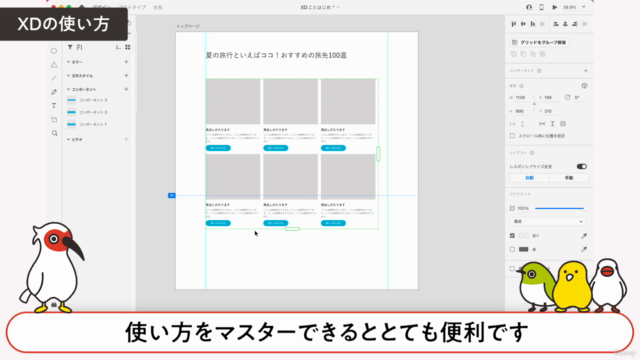Click グリッドをグループ解除 button
The image size is (640, 360).
[x=540, y=42]
